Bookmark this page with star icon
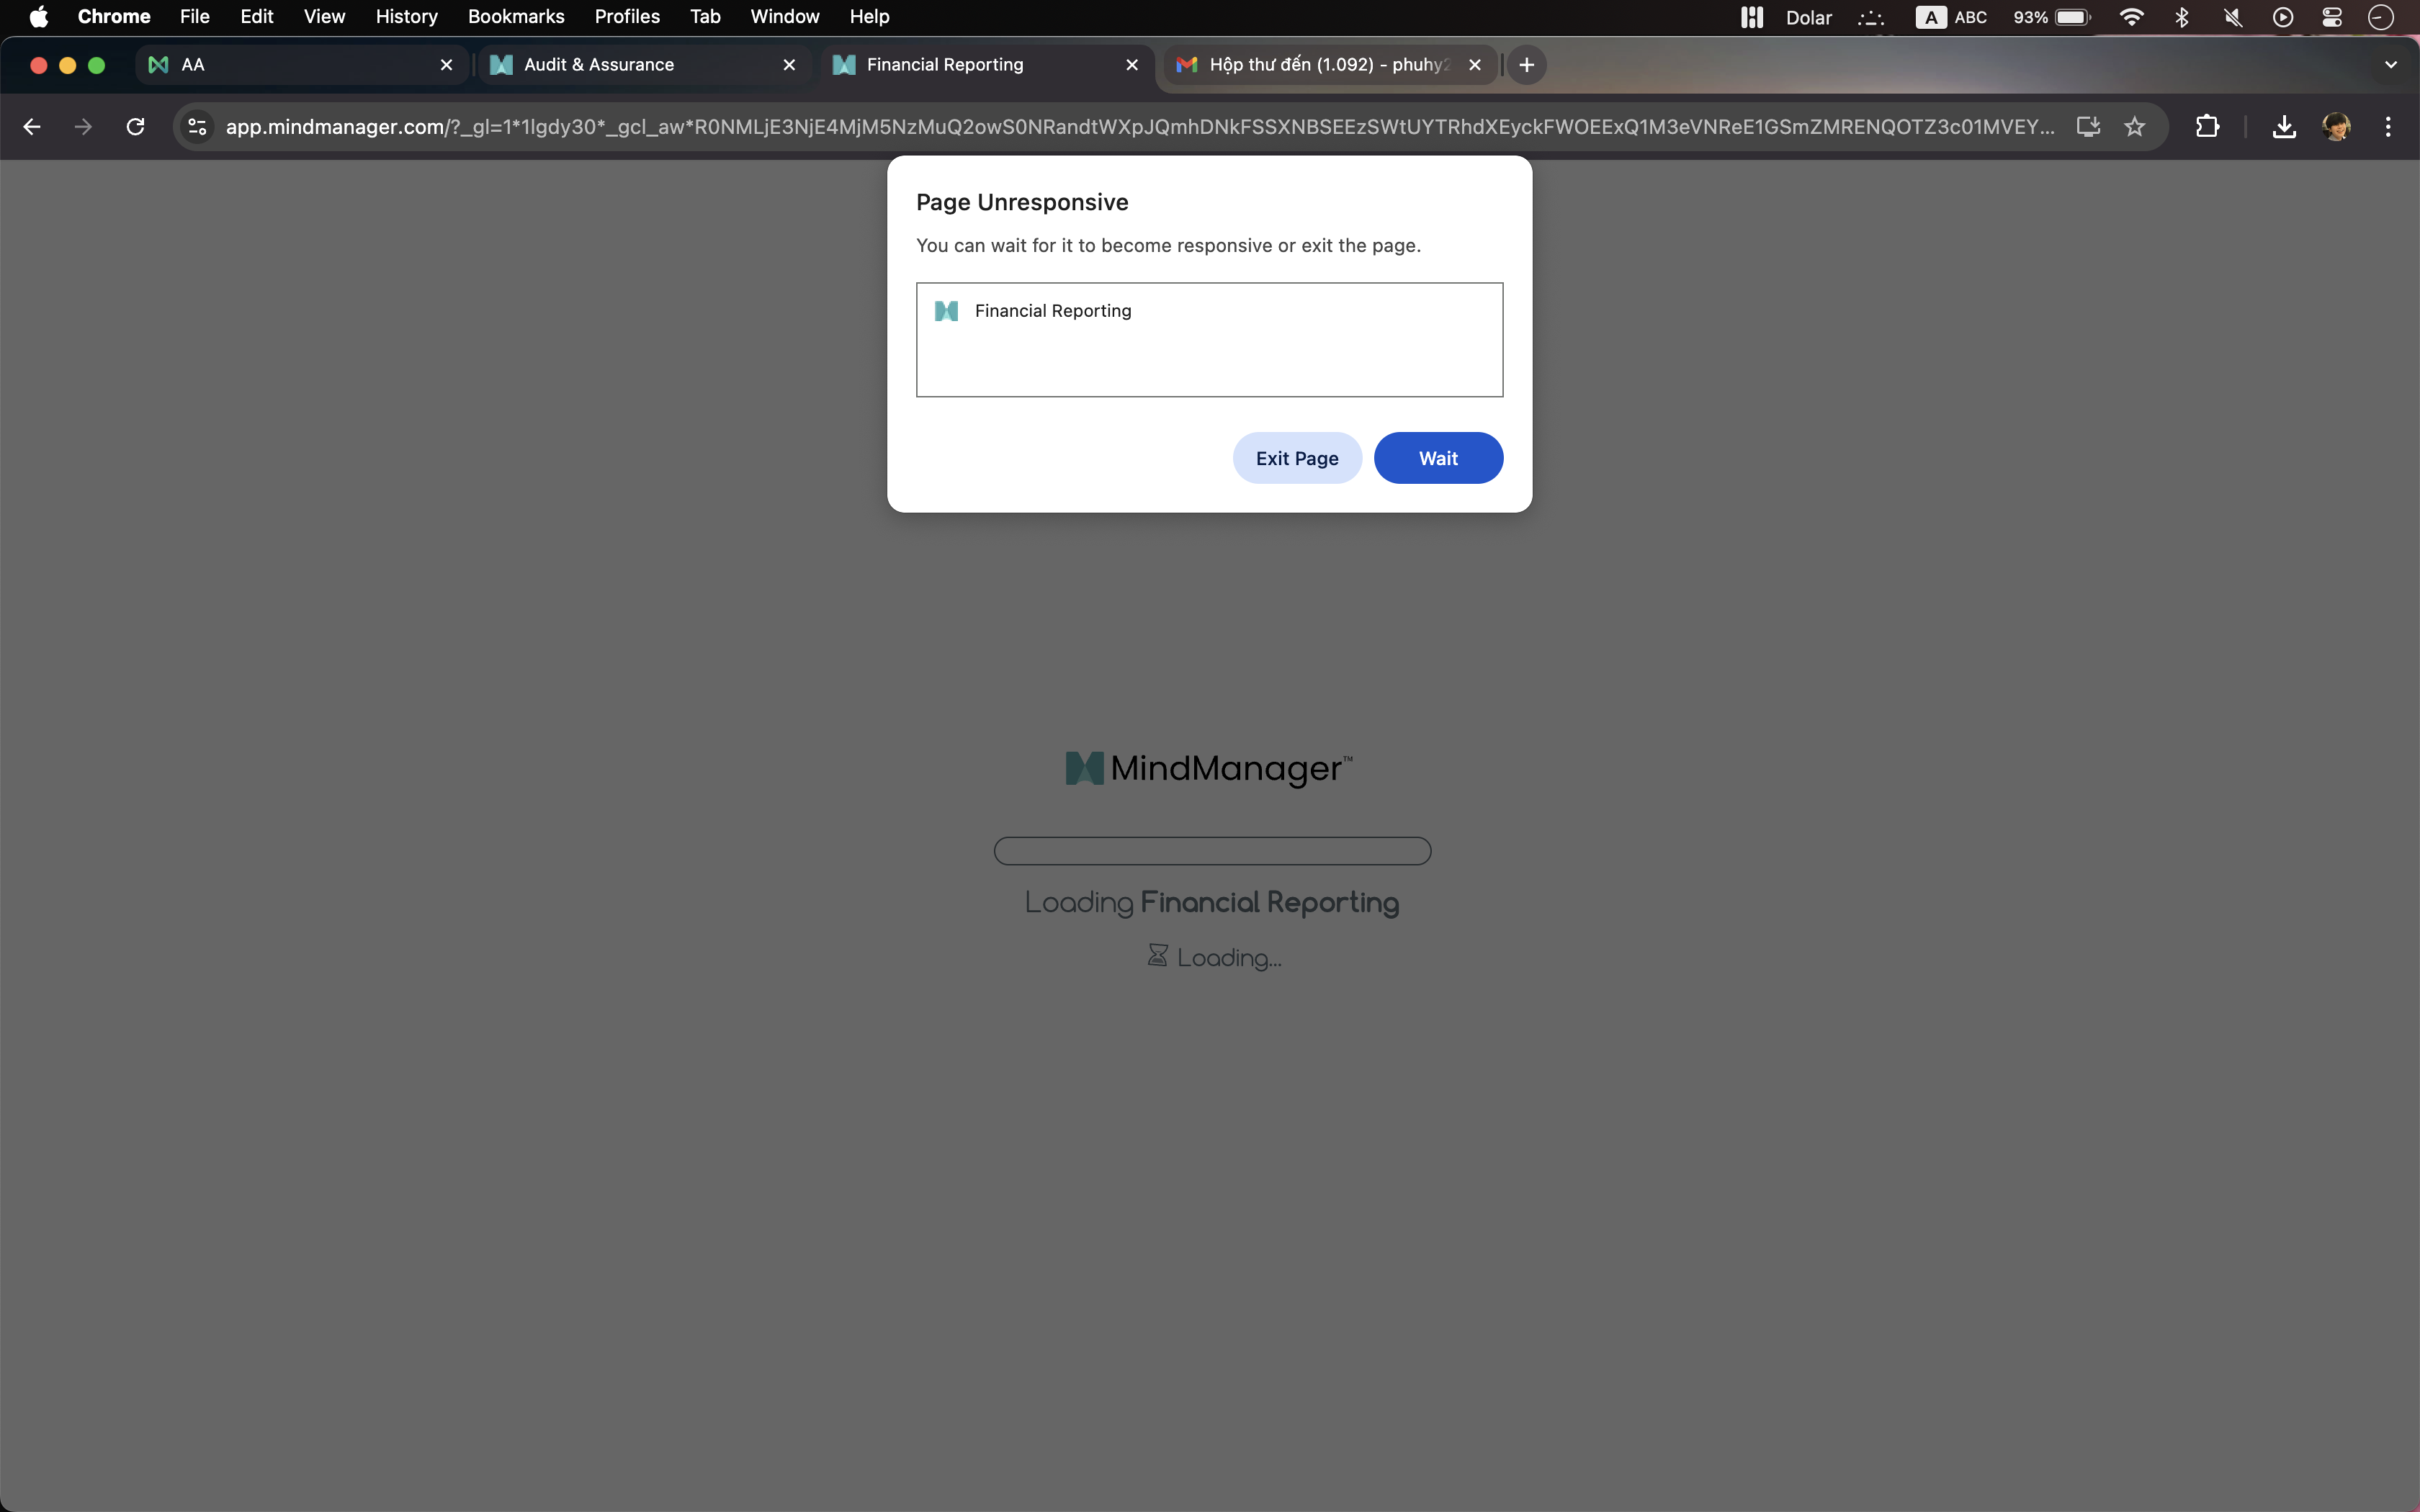 (2135, 127)
